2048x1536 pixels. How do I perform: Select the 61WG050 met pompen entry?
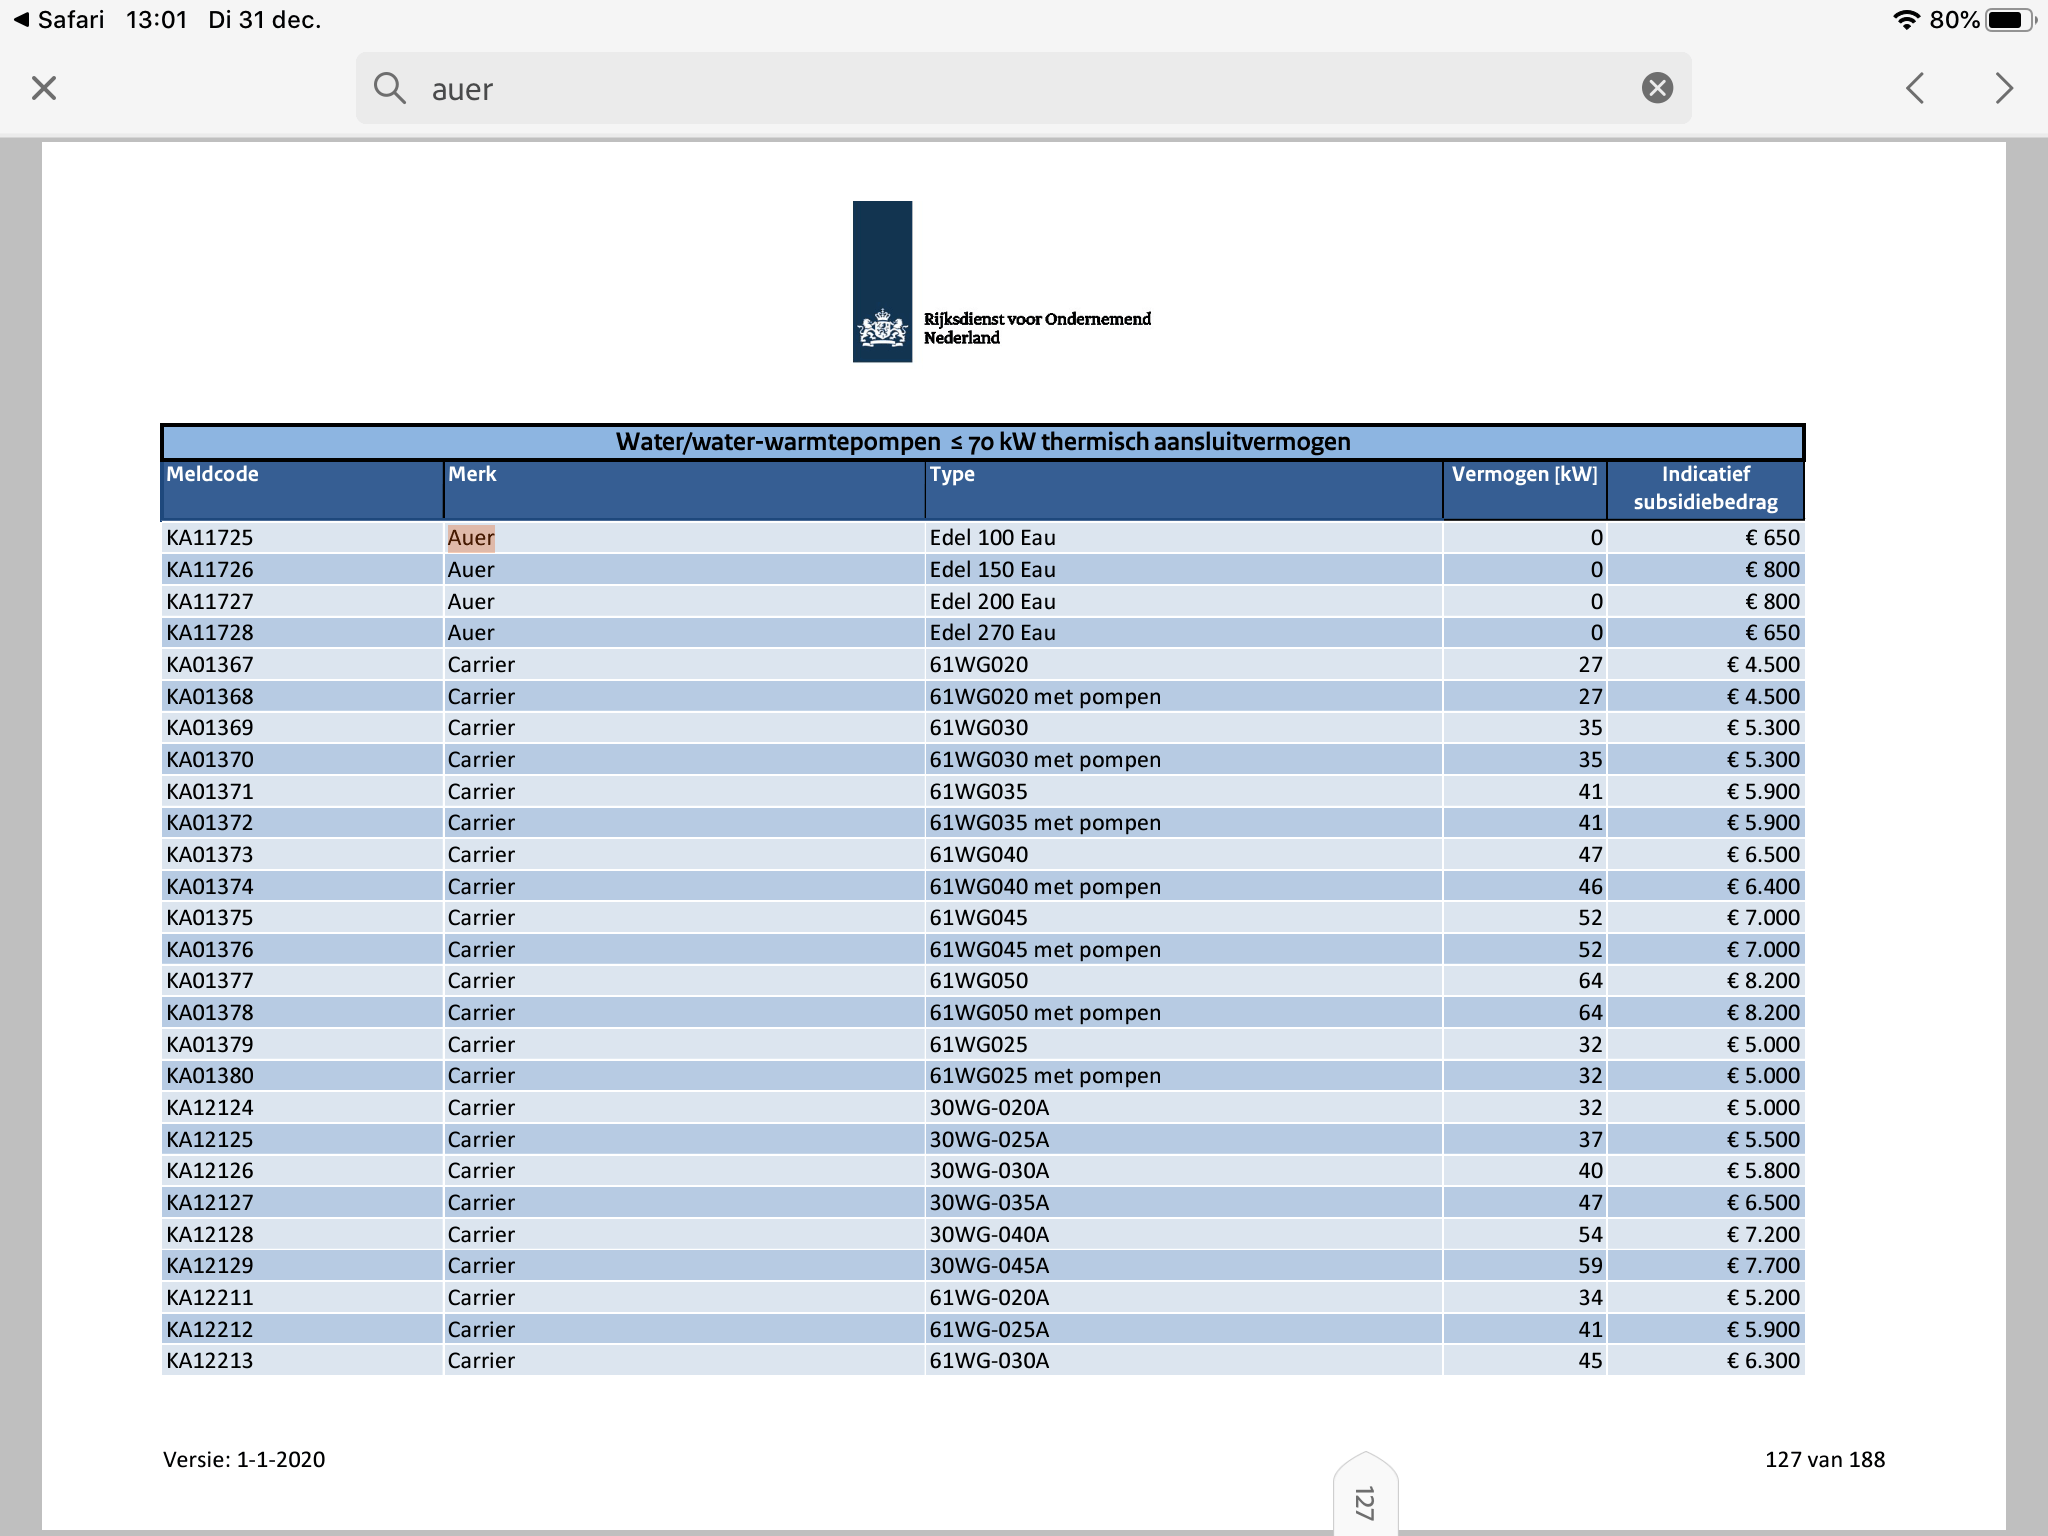1045,1013
